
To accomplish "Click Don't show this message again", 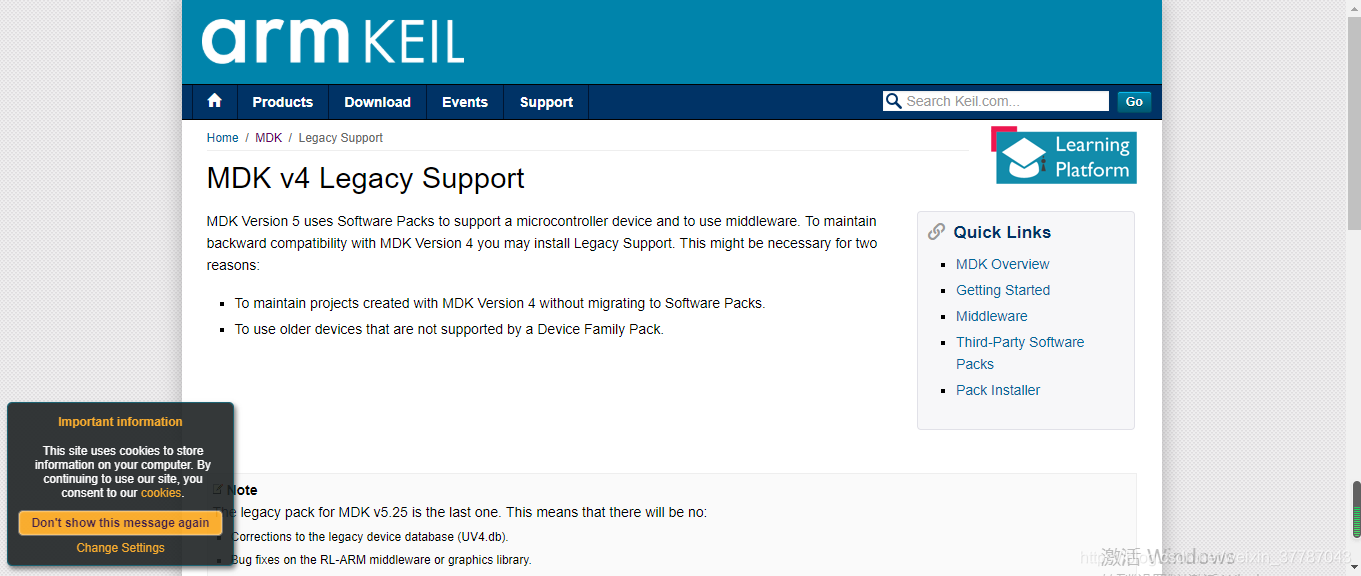I will 120,523.
